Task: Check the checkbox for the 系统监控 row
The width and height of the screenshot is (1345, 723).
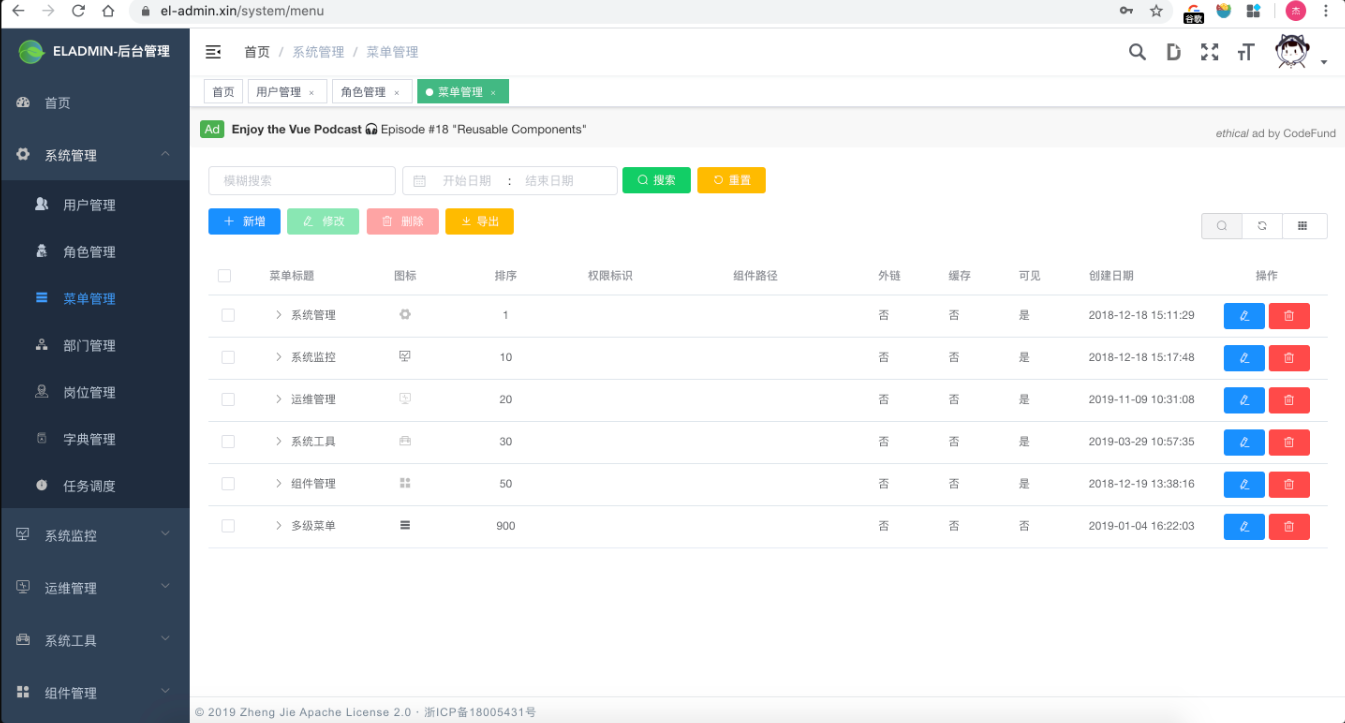Action: (227, 357)
